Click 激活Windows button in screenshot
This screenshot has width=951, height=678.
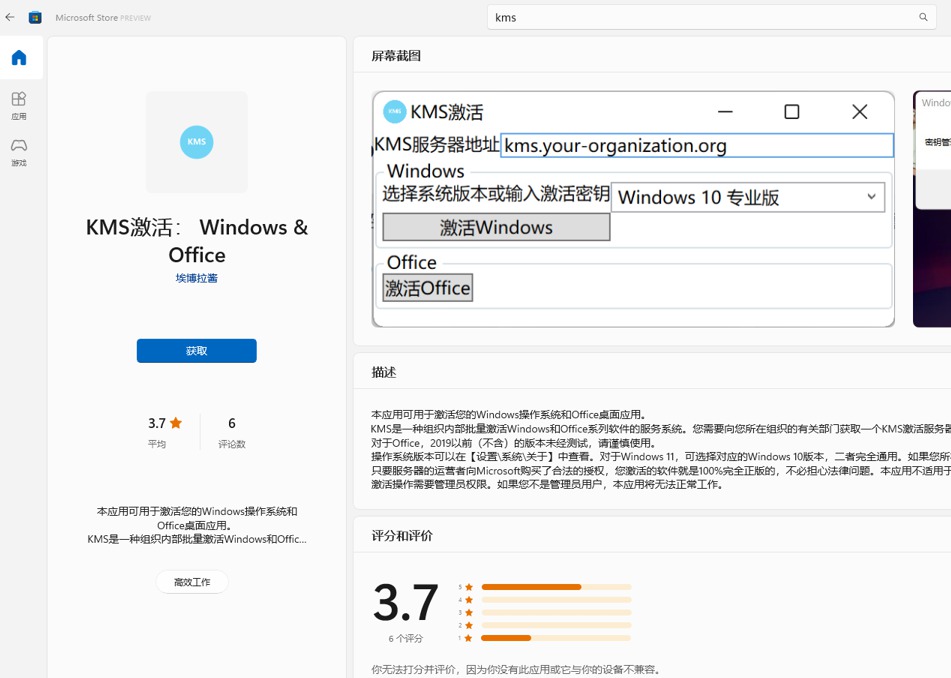[x=496, y=227]
